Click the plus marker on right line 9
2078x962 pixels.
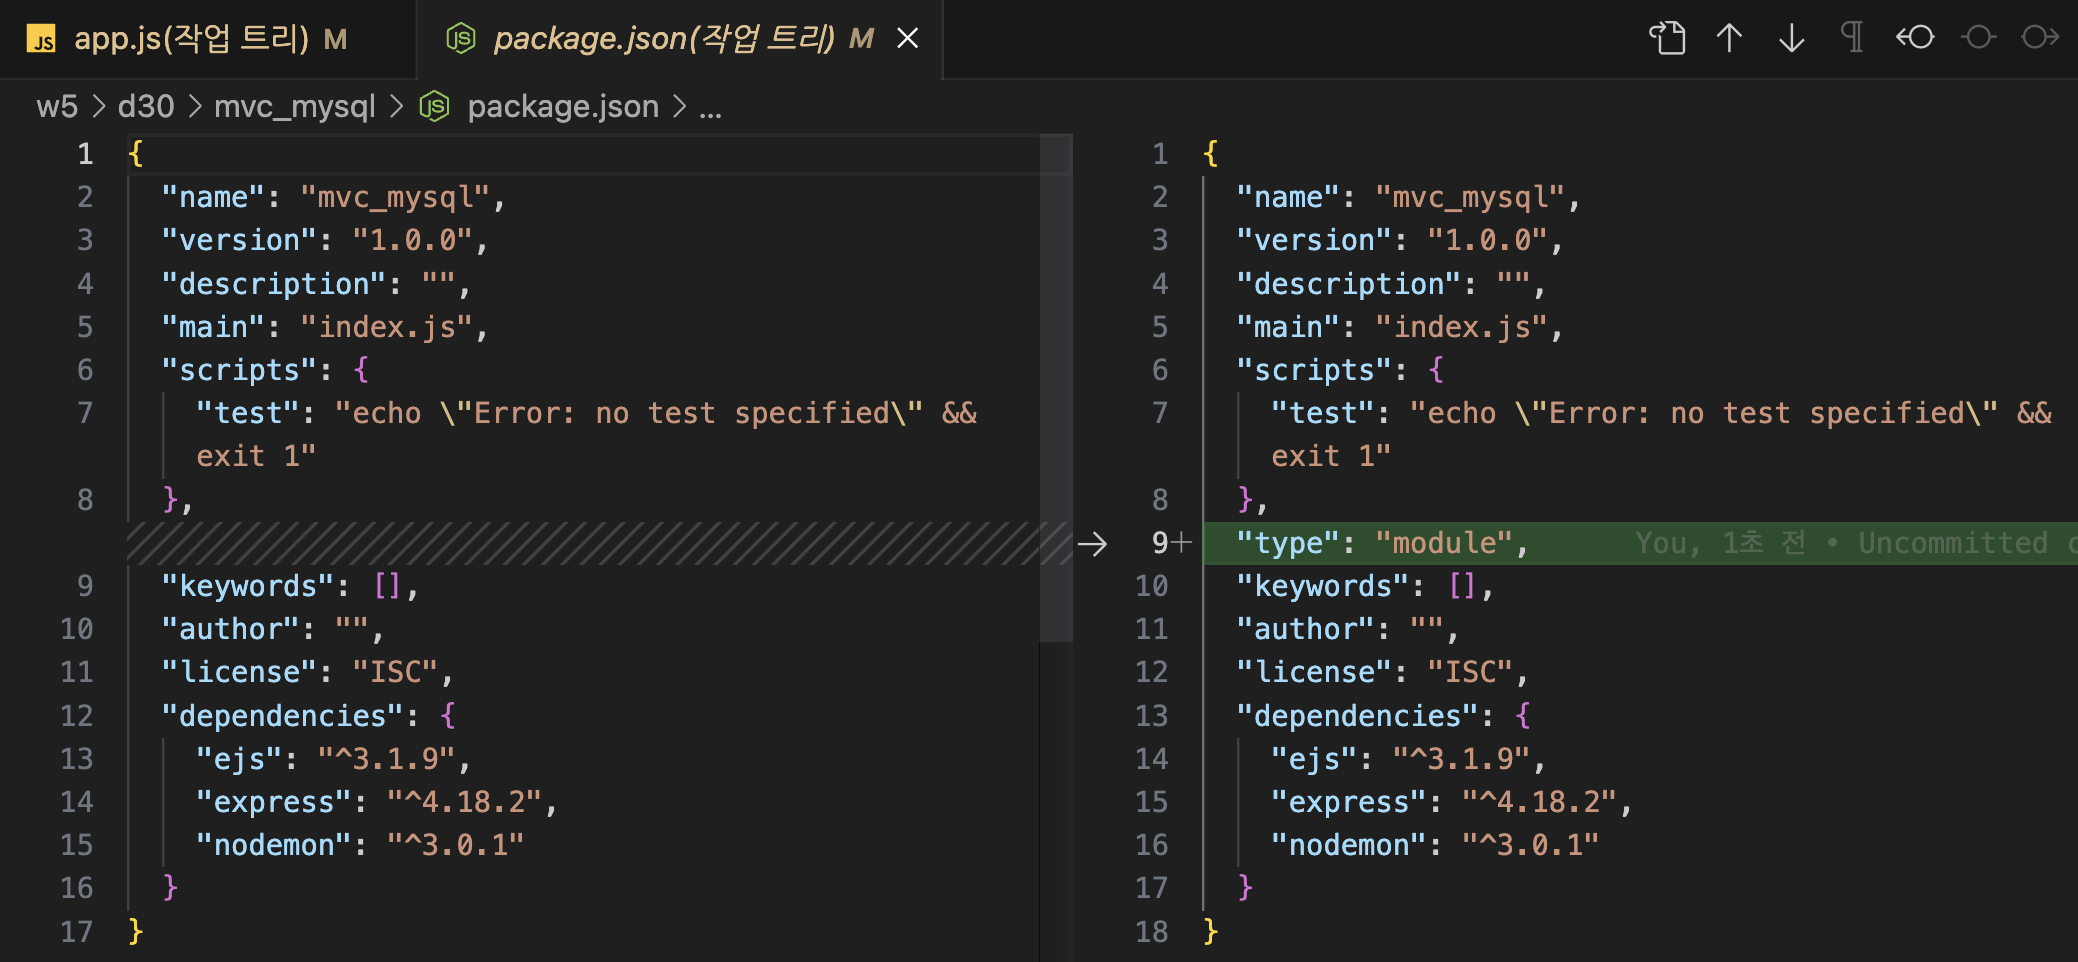(1182, 542)
